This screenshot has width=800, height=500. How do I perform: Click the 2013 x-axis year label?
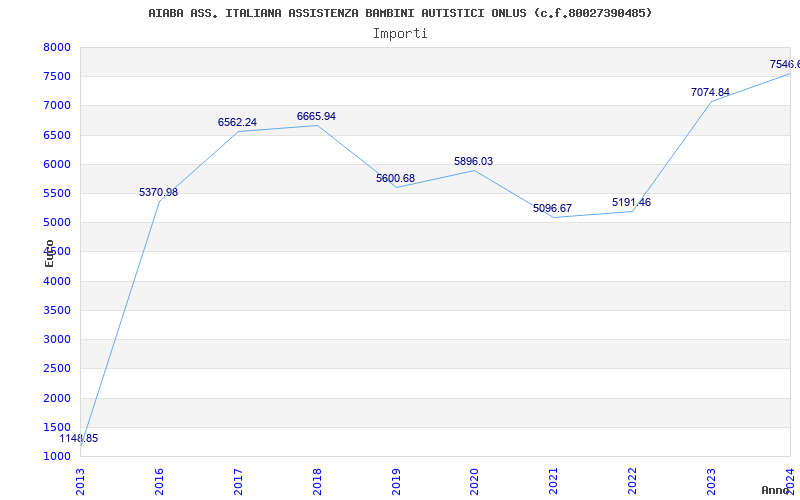80,482
